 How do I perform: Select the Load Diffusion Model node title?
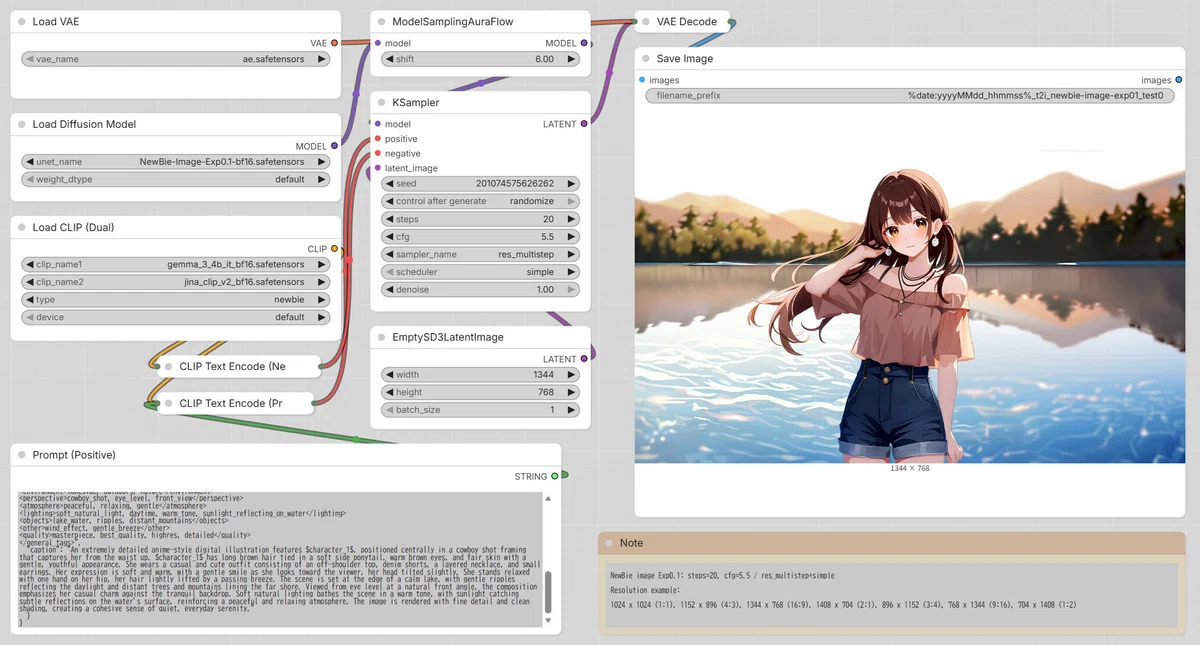point(84,124)
